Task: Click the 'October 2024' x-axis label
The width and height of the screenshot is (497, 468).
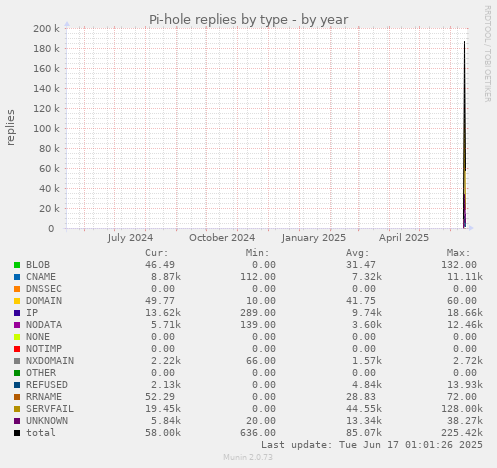Action: pos(222,238)
